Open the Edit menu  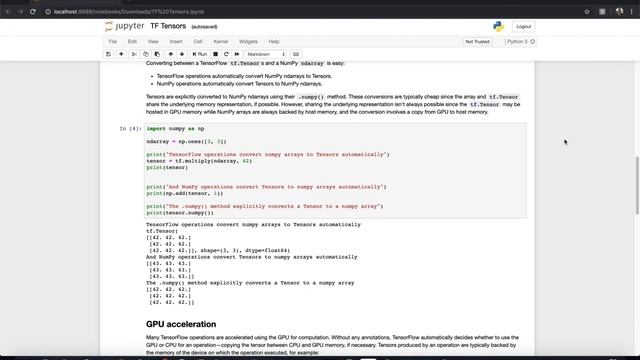point(132,42)
